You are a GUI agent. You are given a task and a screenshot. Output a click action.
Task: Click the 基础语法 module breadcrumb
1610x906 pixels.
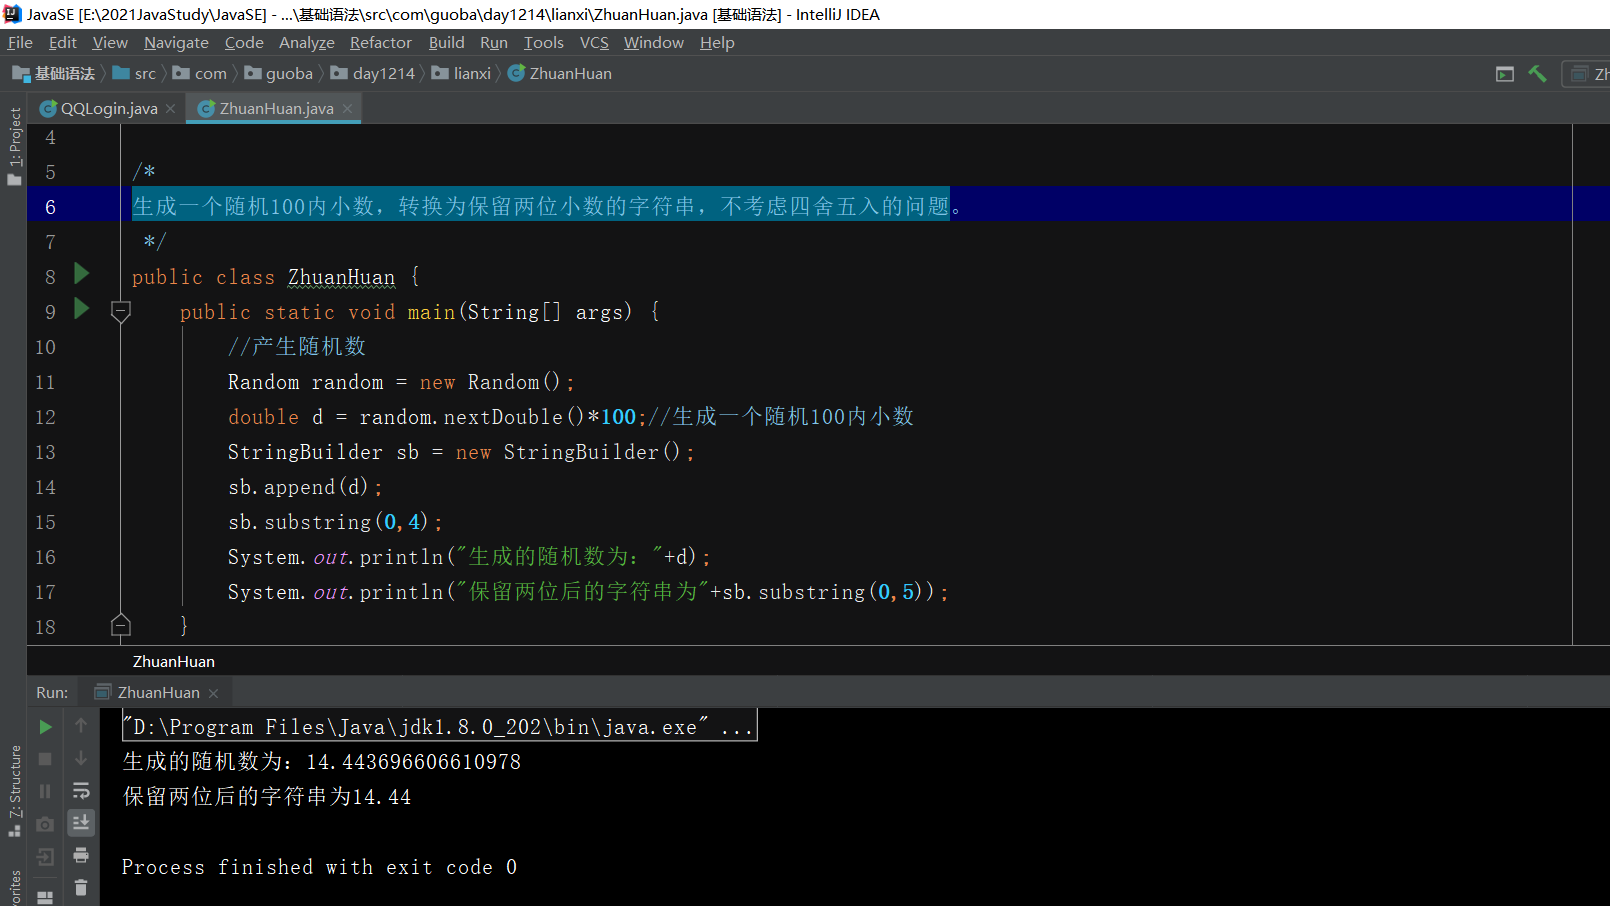point(54,73)
